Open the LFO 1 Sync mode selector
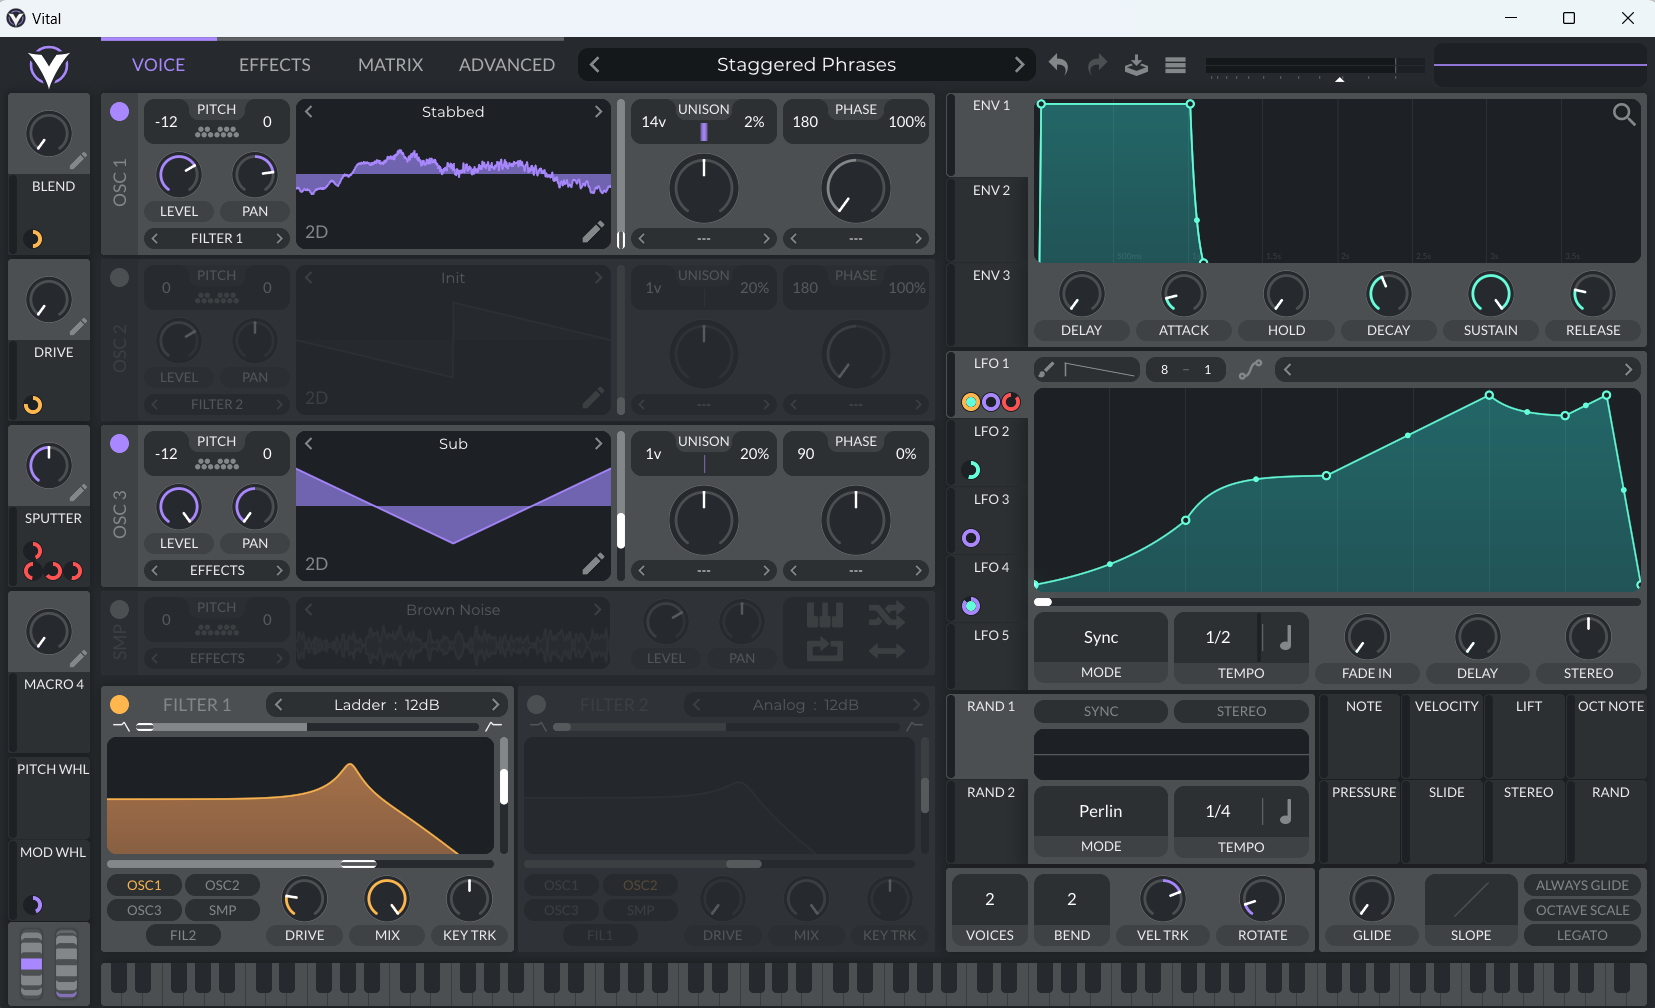The image size is (1655, 1008). pyautogui.click(x=1100, y=638)
